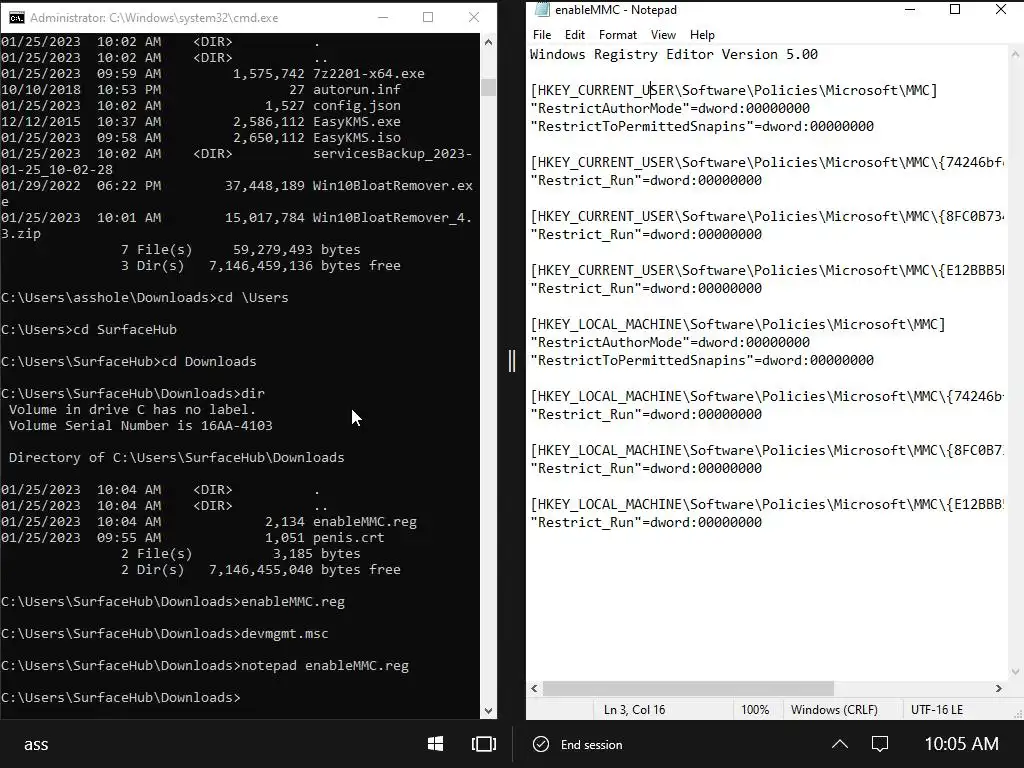Image resolution: width=1024 pixels, height=768 pixels.
Task: Click the split-view divider handle between windows
Action: coord(512,360)
